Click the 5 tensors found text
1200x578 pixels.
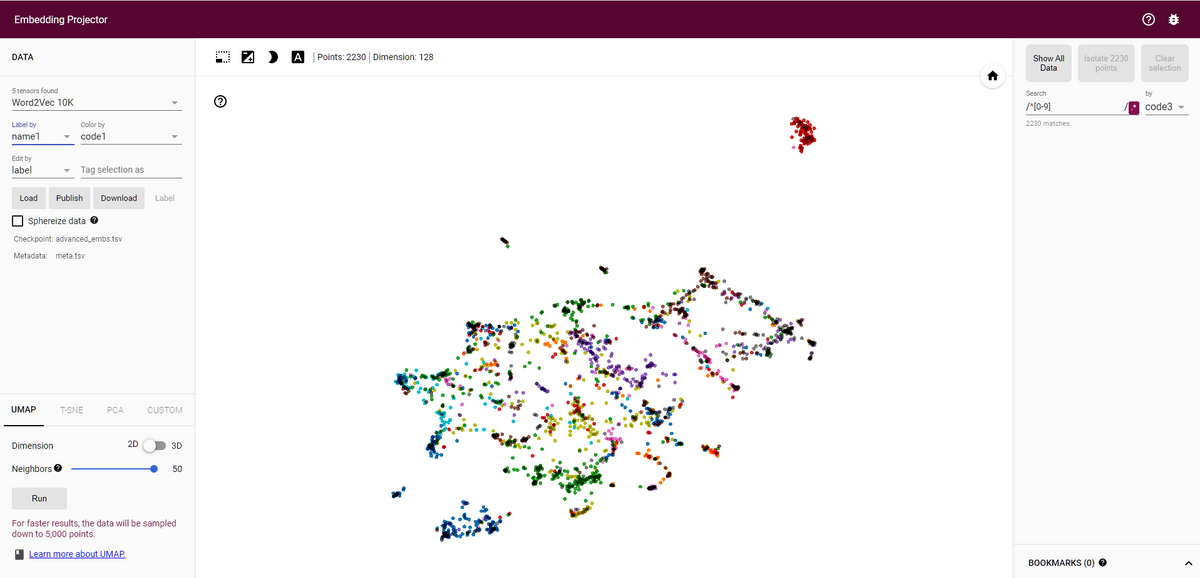coord(35,91)
